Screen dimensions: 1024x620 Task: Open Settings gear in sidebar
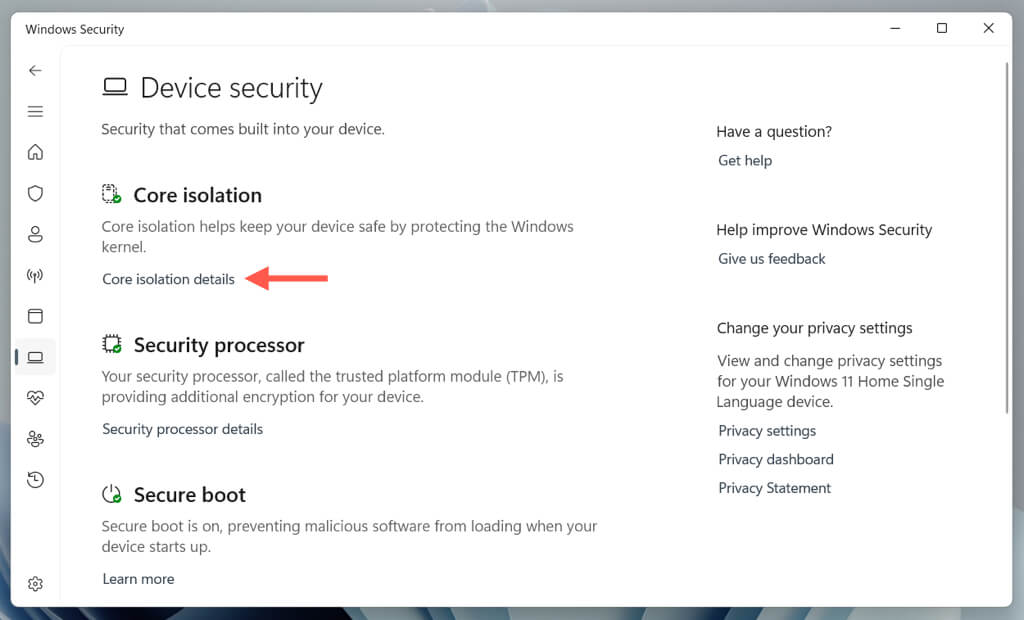click(x=35, y=583)
